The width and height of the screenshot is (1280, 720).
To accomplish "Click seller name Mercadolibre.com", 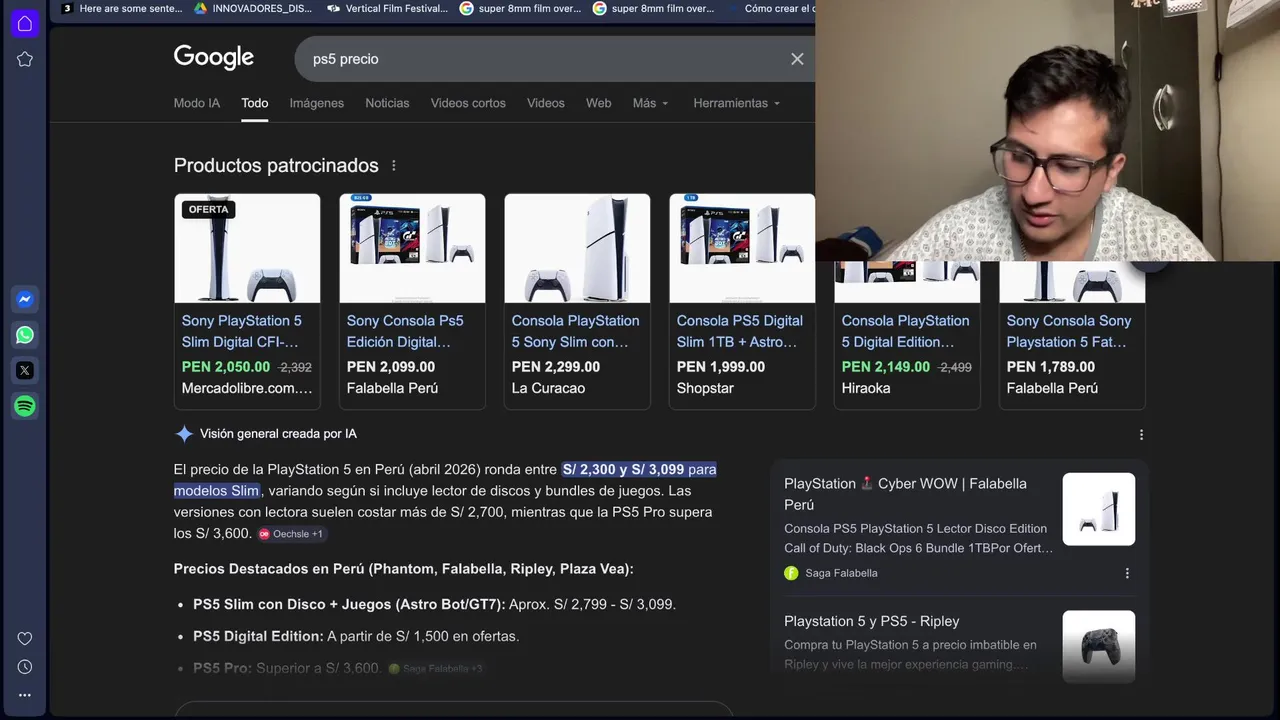I will (x=247, y=388).
